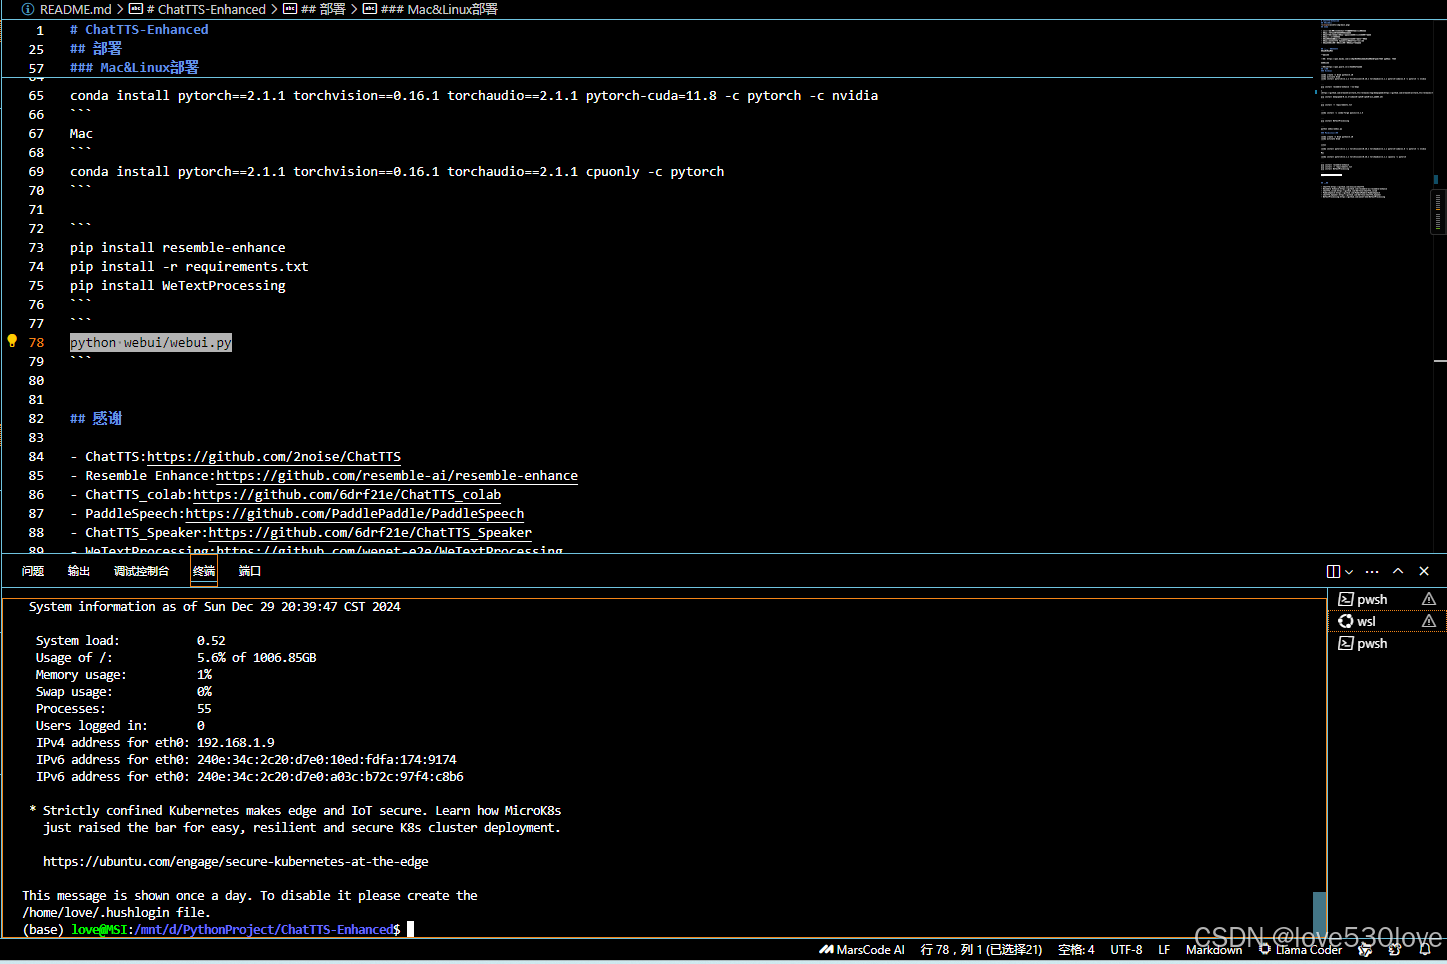Click the status bar icon left of the bell

pyautogui.click(x=1395, y=950)
